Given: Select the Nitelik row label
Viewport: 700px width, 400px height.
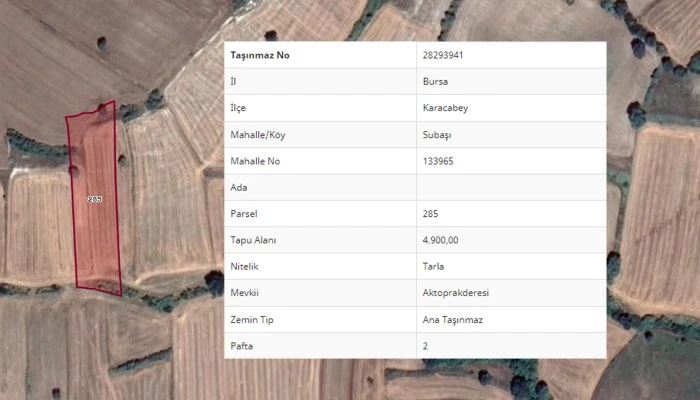Looking at the screenshot, I should (245, 267).
